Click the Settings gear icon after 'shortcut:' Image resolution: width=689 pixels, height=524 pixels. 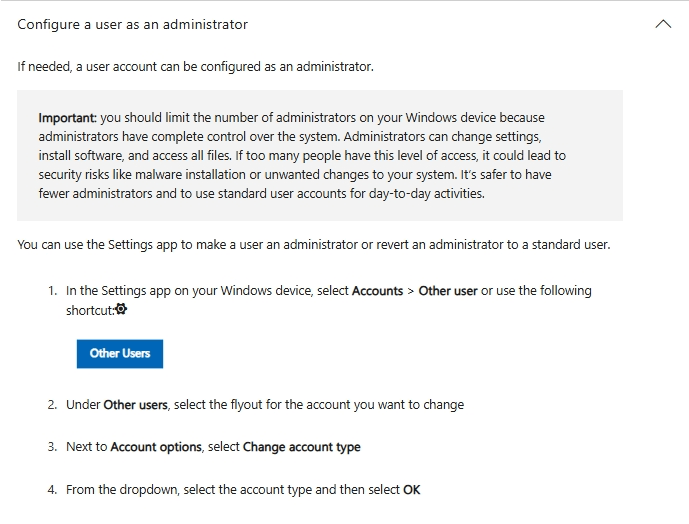point(122,310)
